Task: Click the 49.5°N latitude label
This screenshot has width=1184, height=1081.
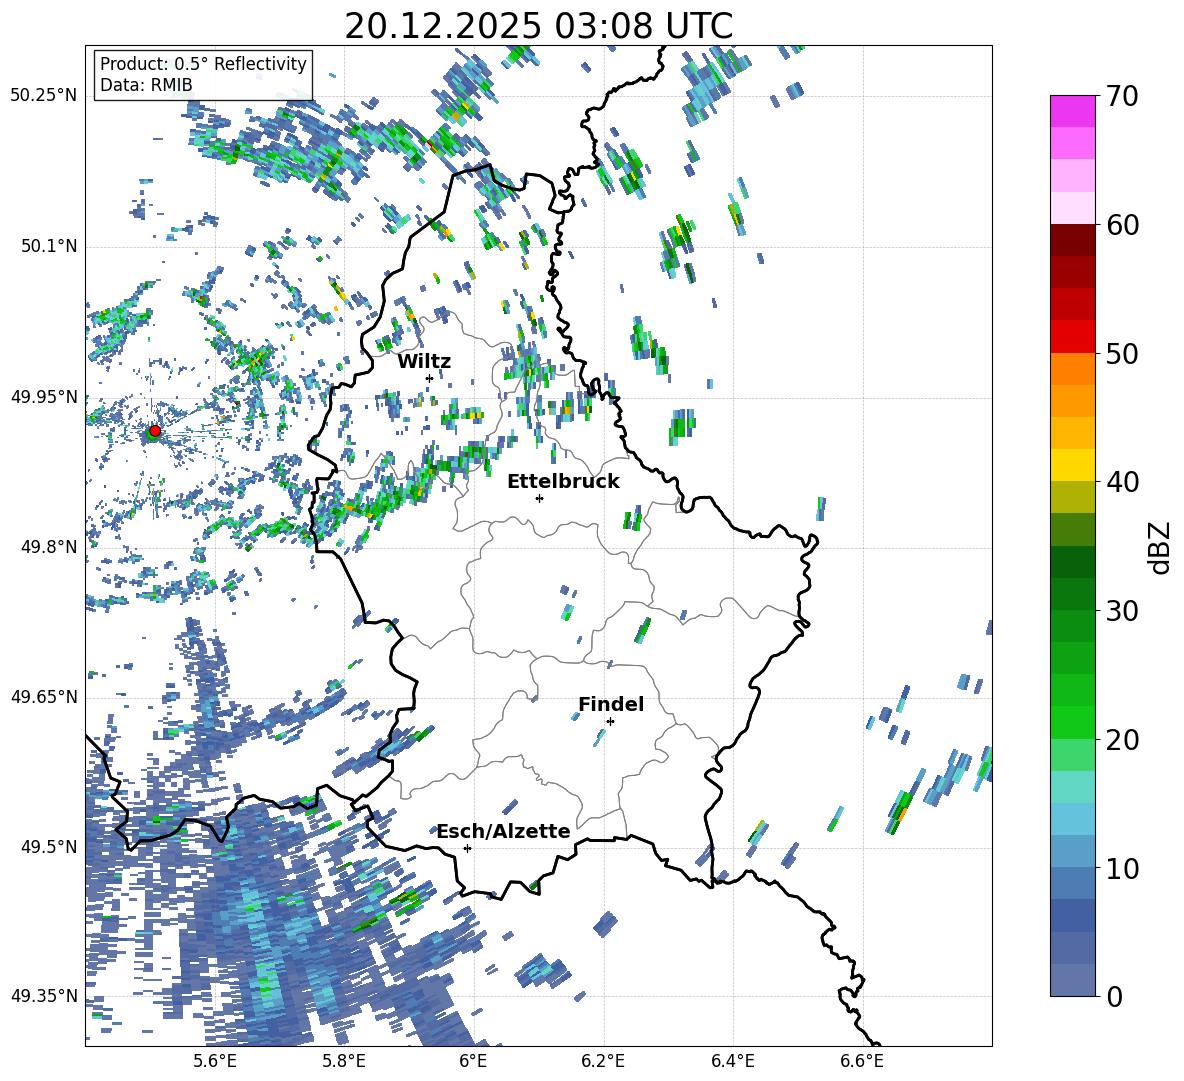Action: point(49,847)
